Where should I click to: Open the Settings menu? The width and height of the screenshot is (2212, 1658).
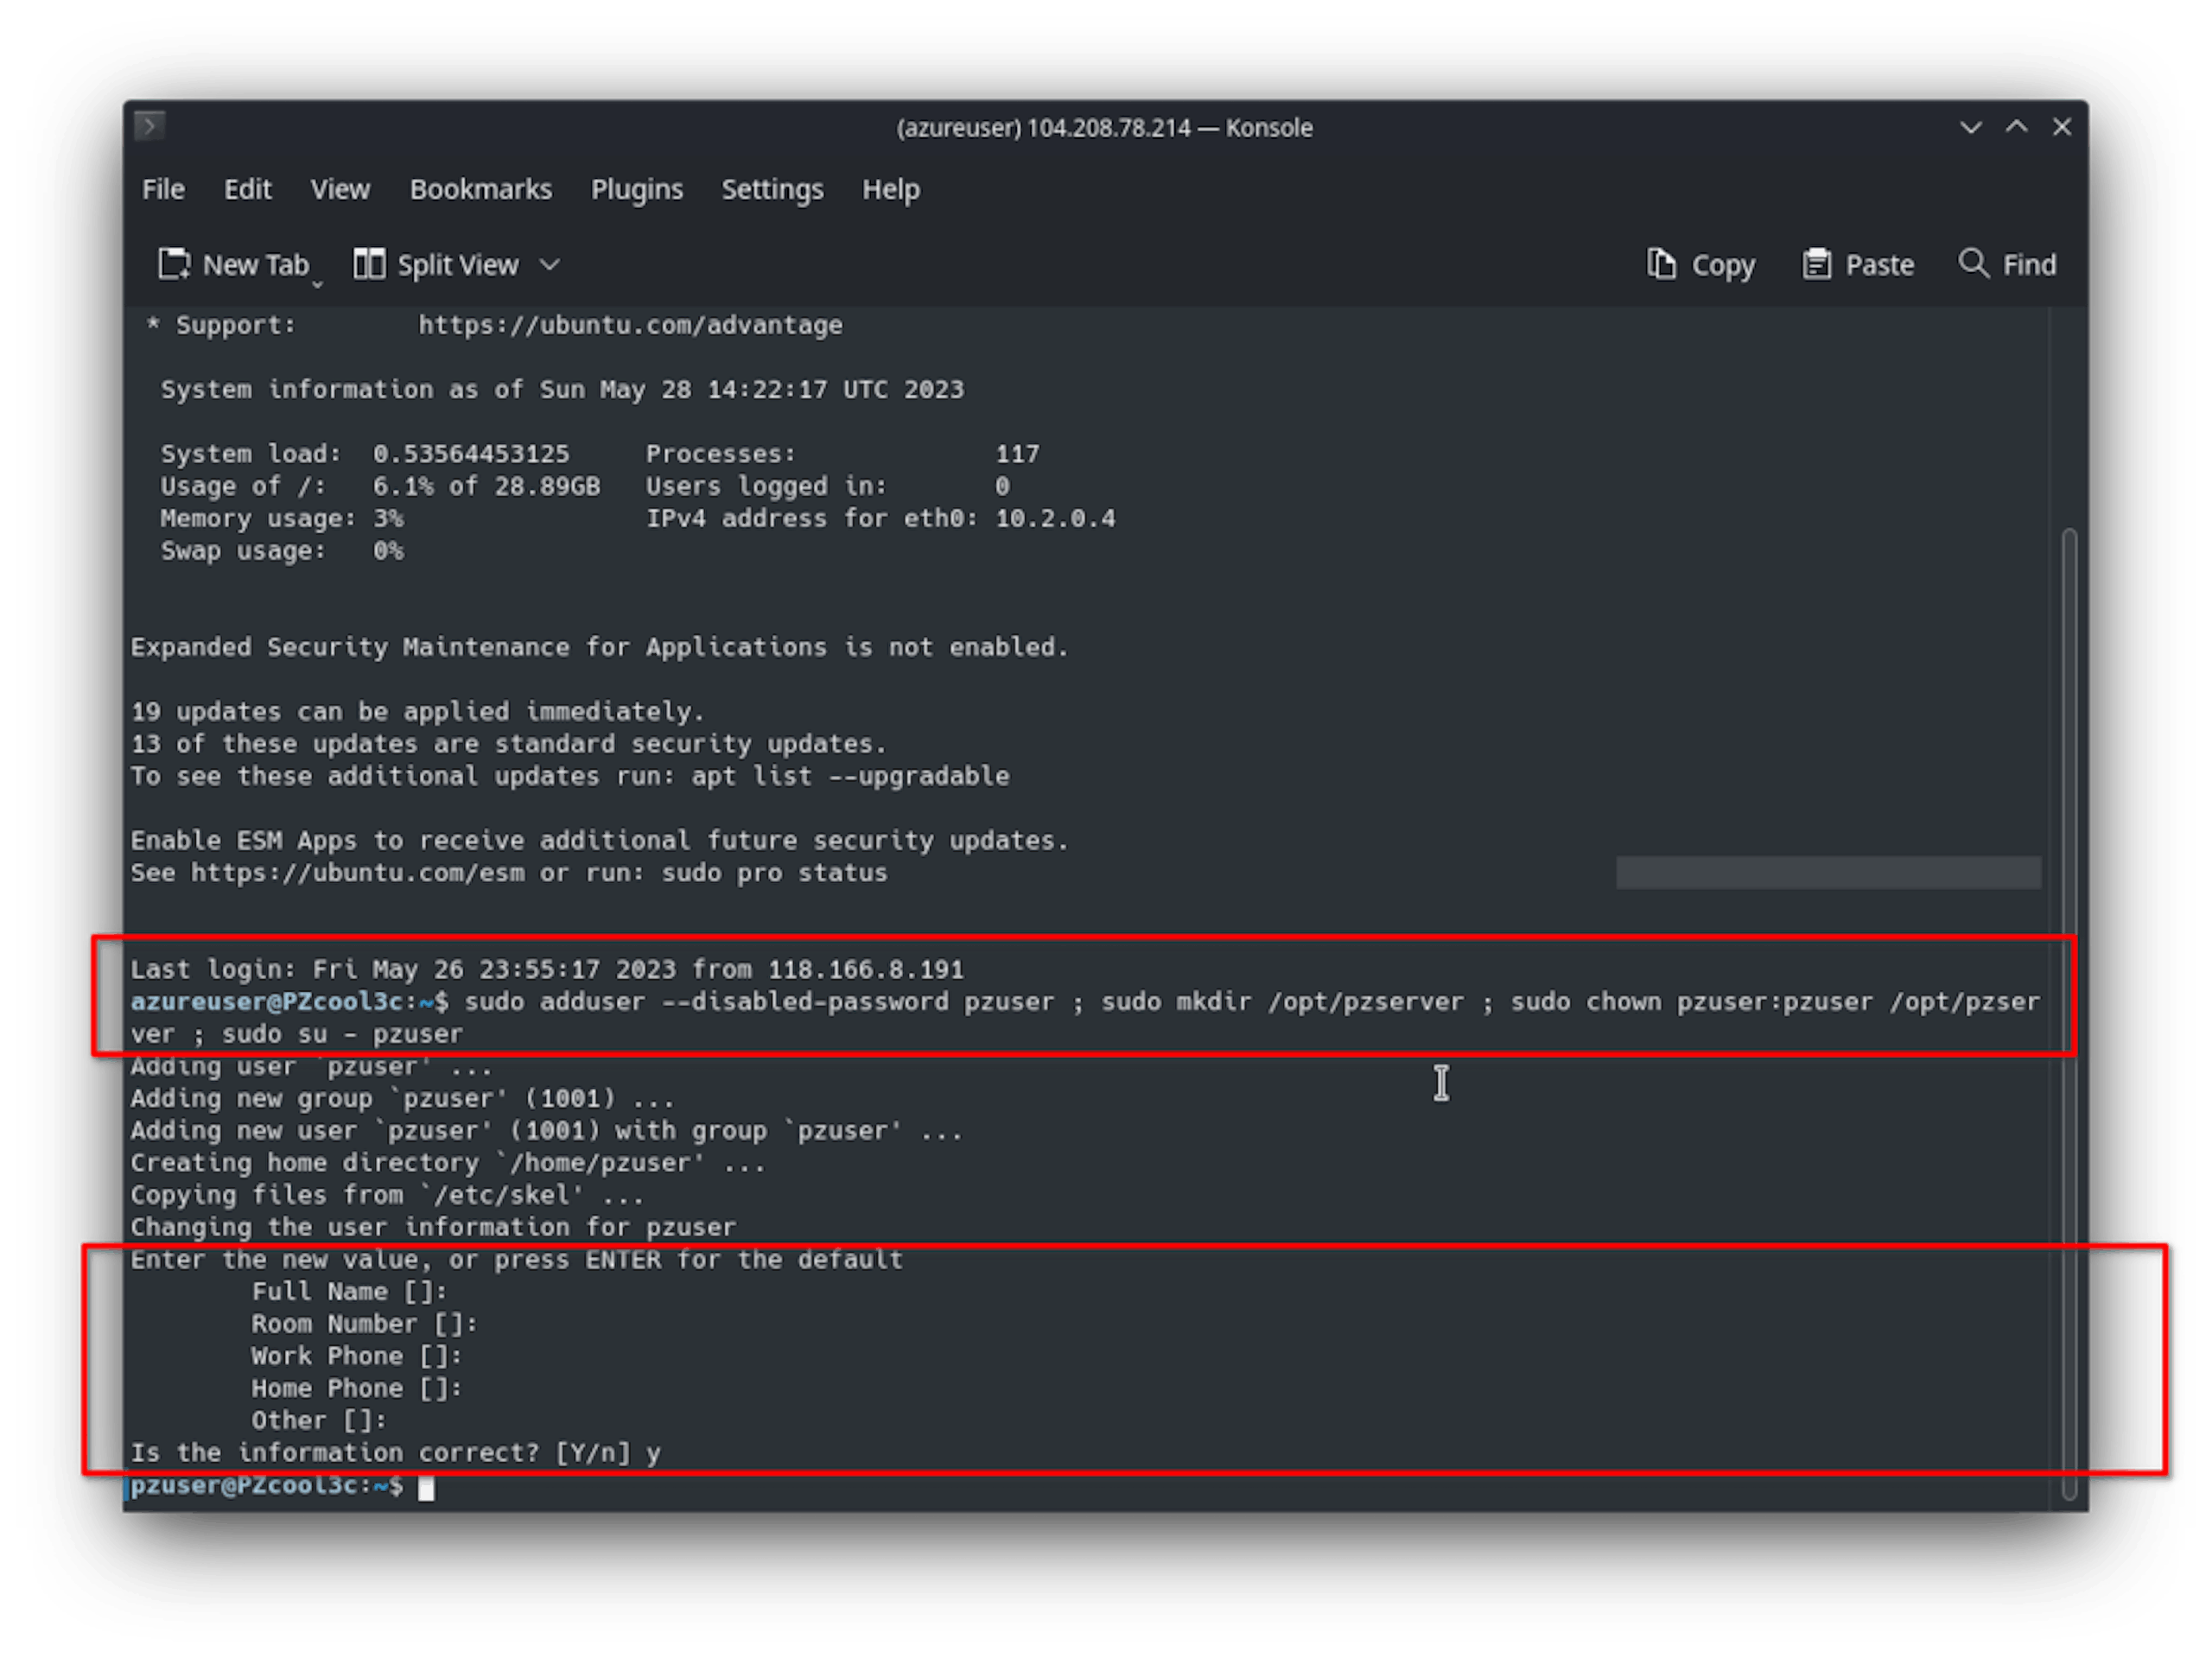(x=772, y=189)
